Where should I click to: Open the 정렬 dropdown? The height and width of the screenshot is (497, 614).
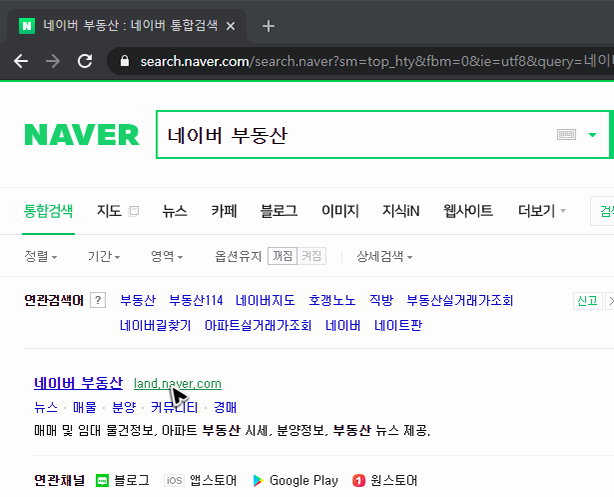[x=41, y=257]
